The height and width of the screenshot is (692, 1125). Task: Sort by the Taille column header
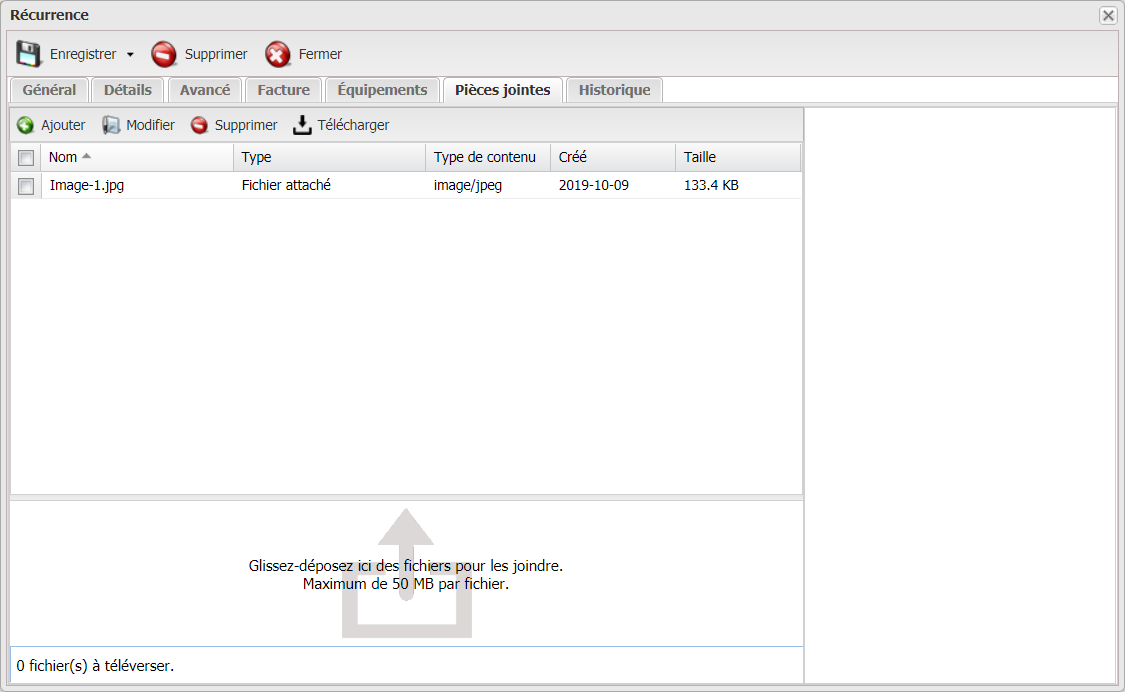pos(700,157)
